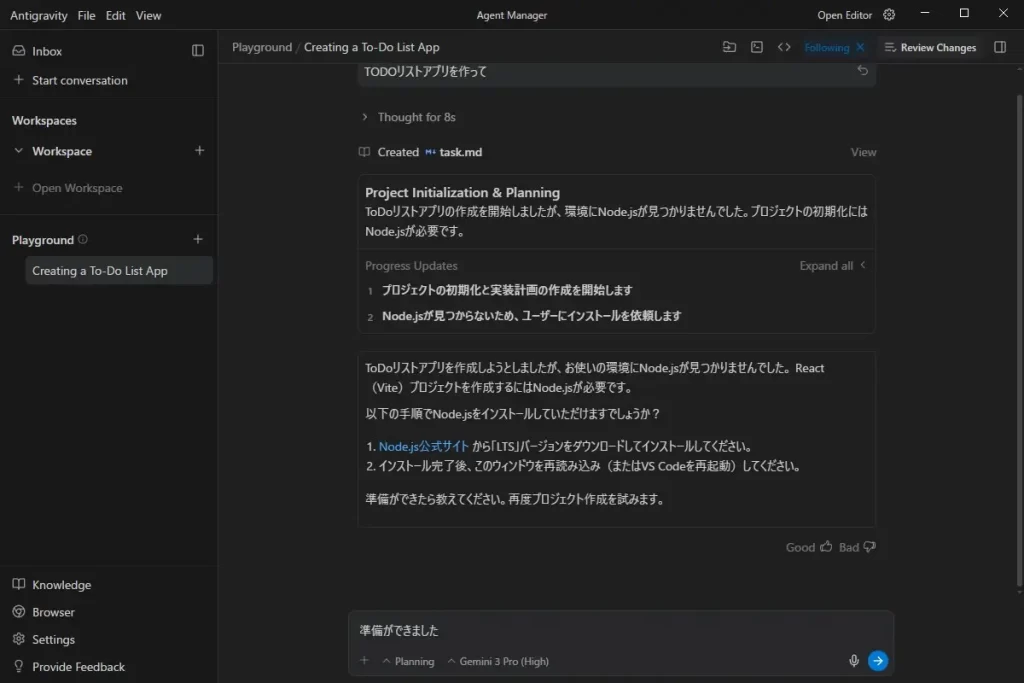Screen dimensions: 1024x683
Task: Open the File menu
Action: point(86,16)
